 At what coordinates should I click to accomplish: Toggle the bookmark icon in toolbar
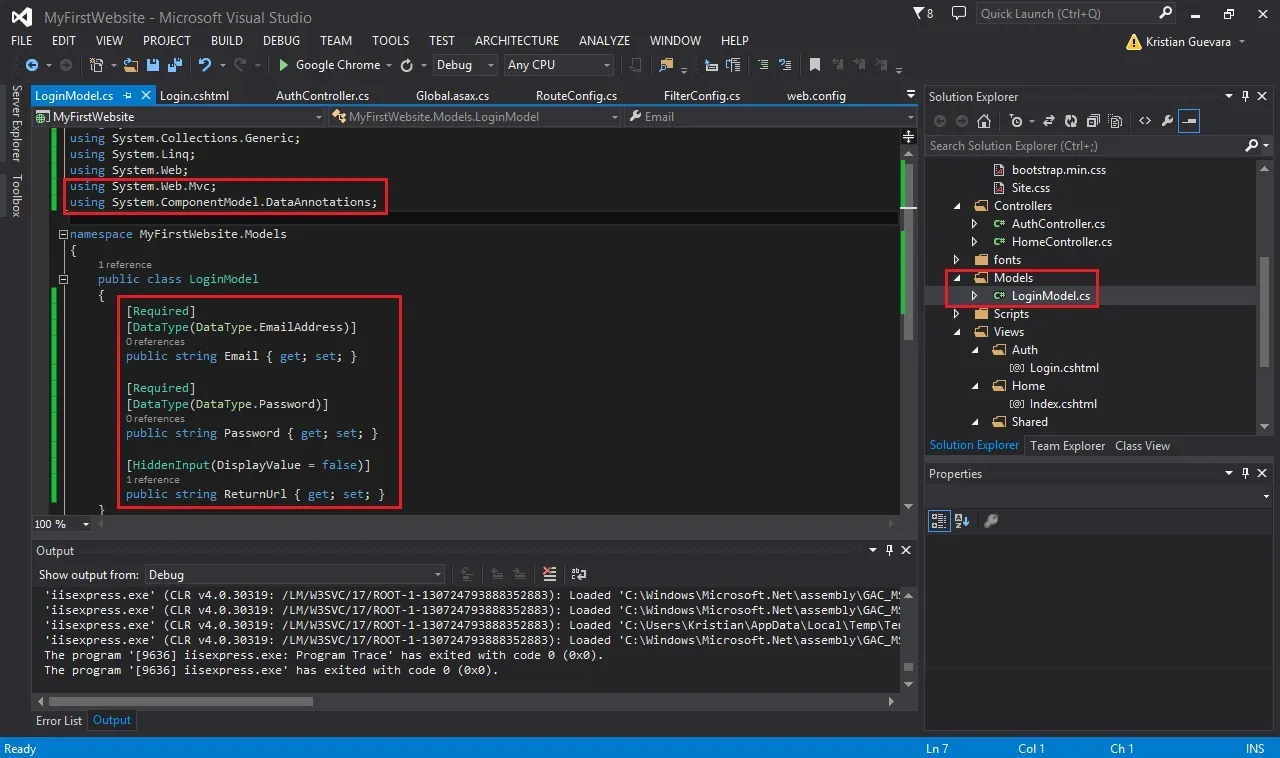point(815,65)
